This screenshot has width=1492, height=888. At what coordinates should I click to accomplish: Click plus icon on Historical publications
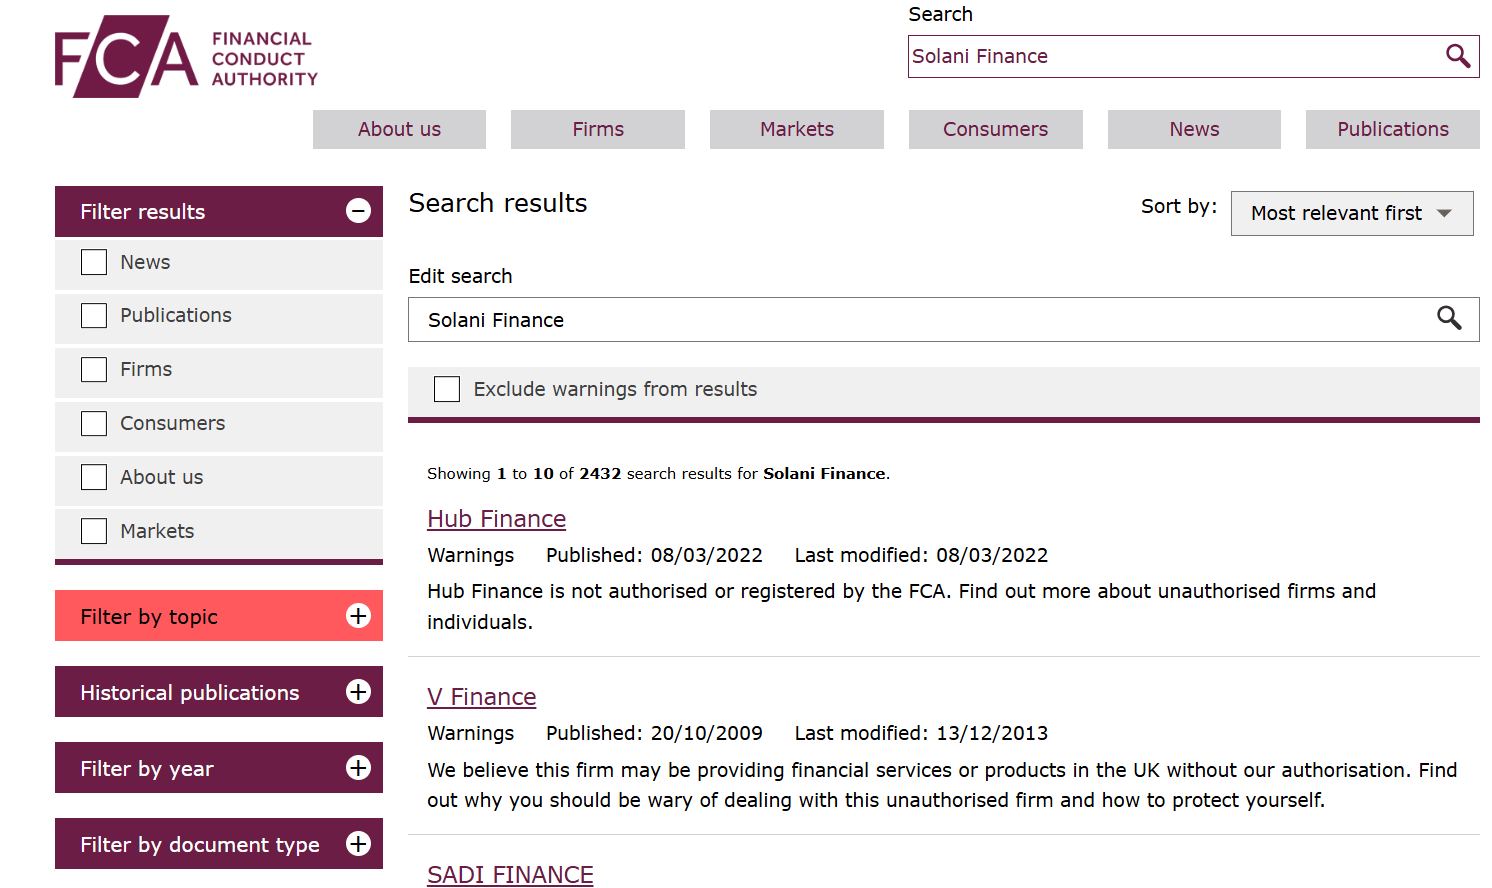pos(358,692)
